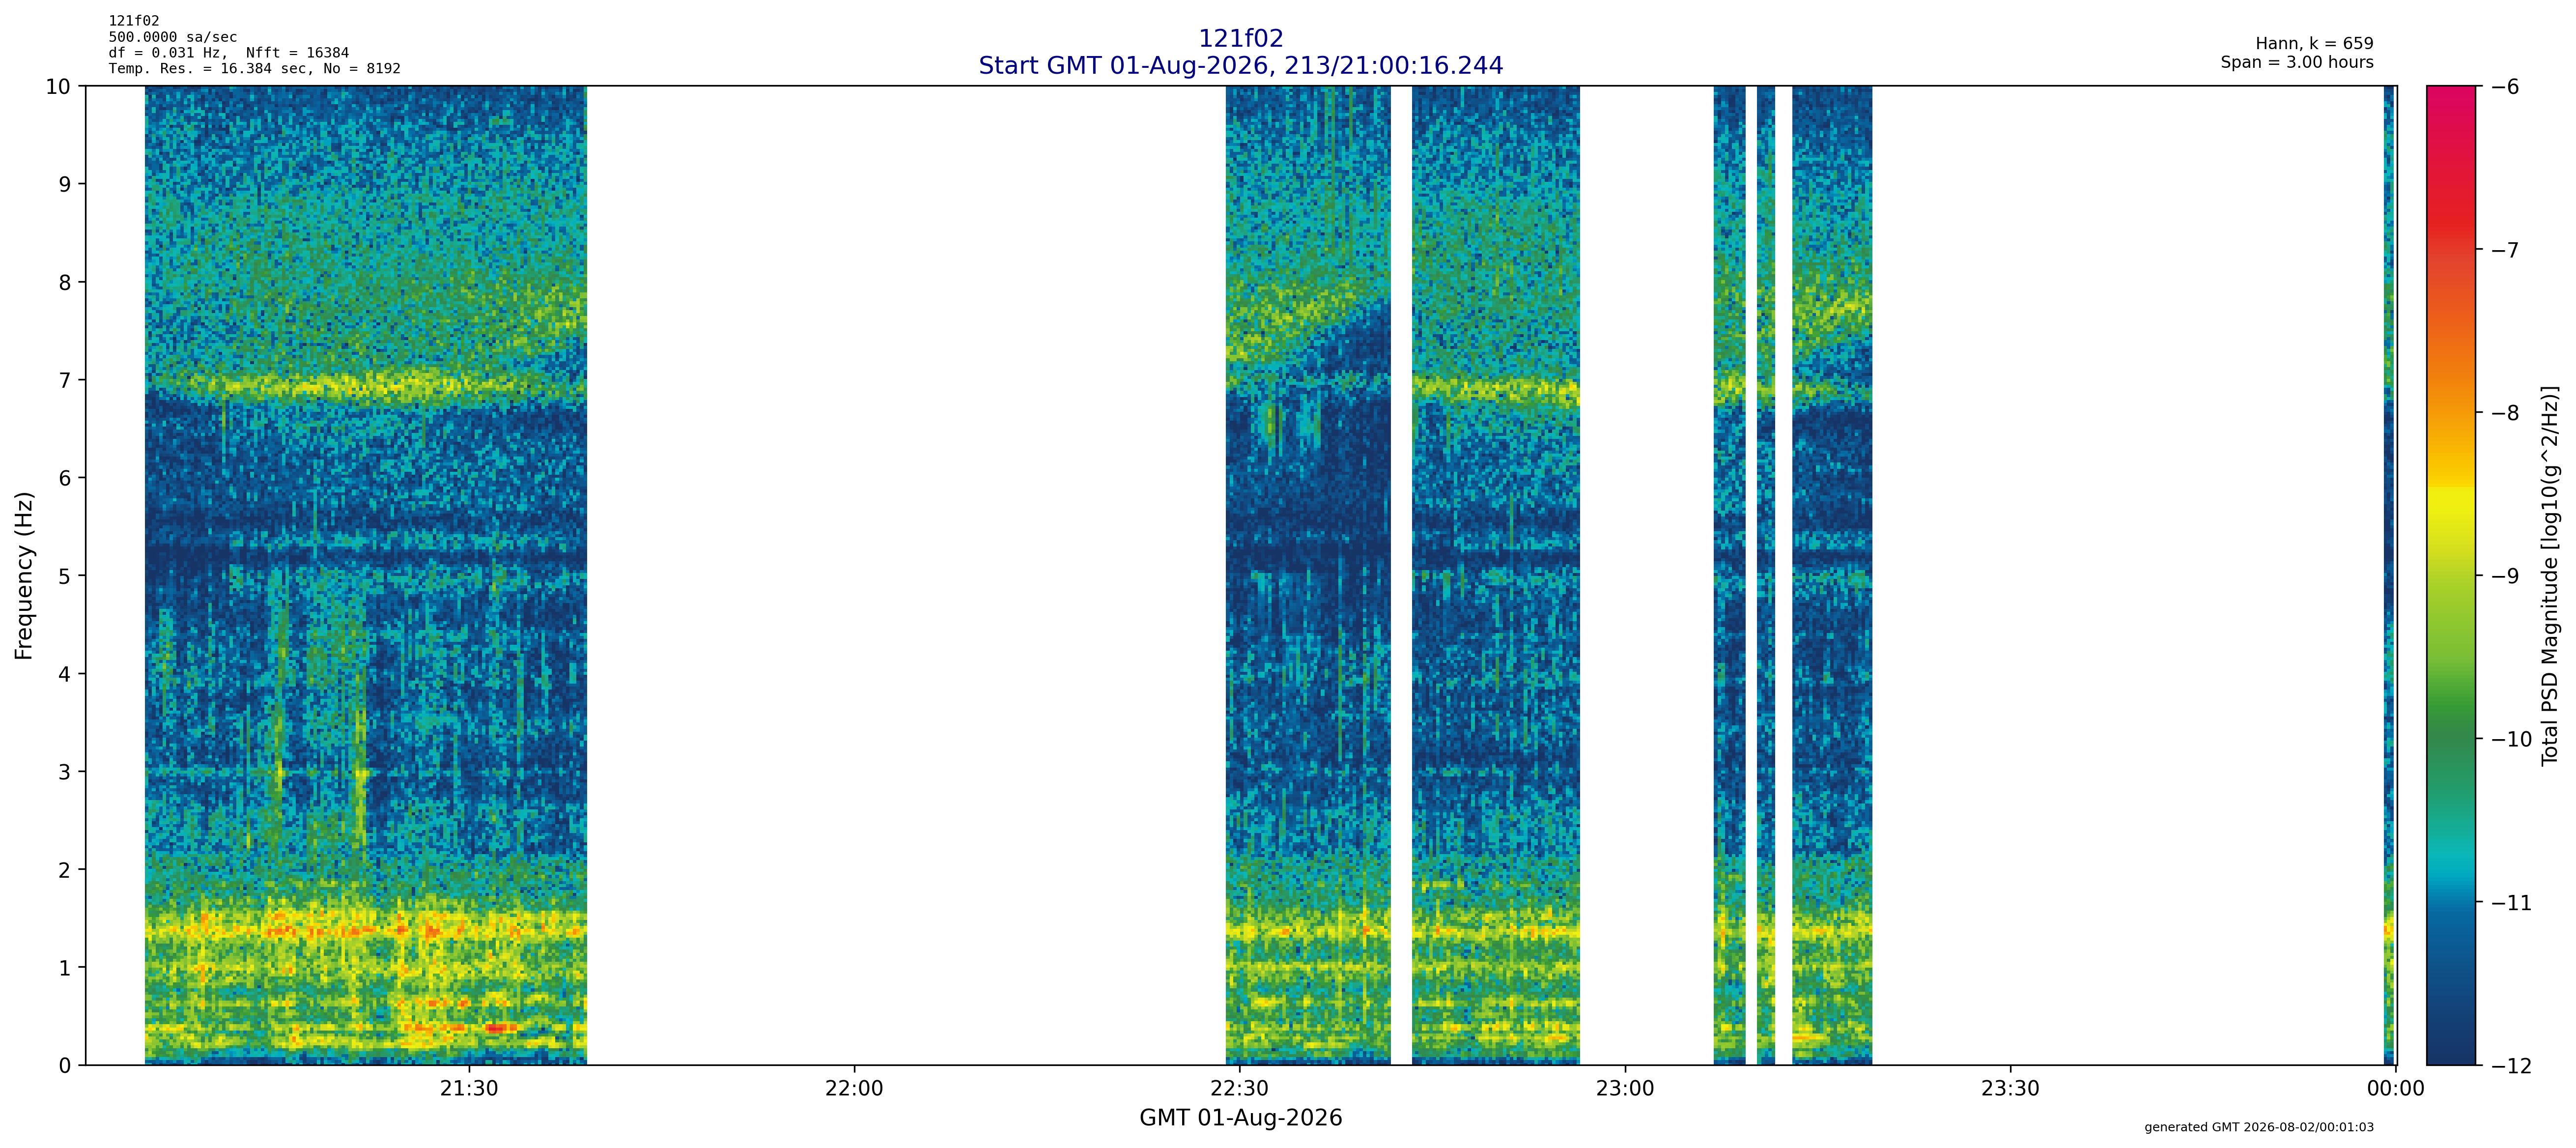Click the colorbar tick label "−10"

(x=2512, y=740)
